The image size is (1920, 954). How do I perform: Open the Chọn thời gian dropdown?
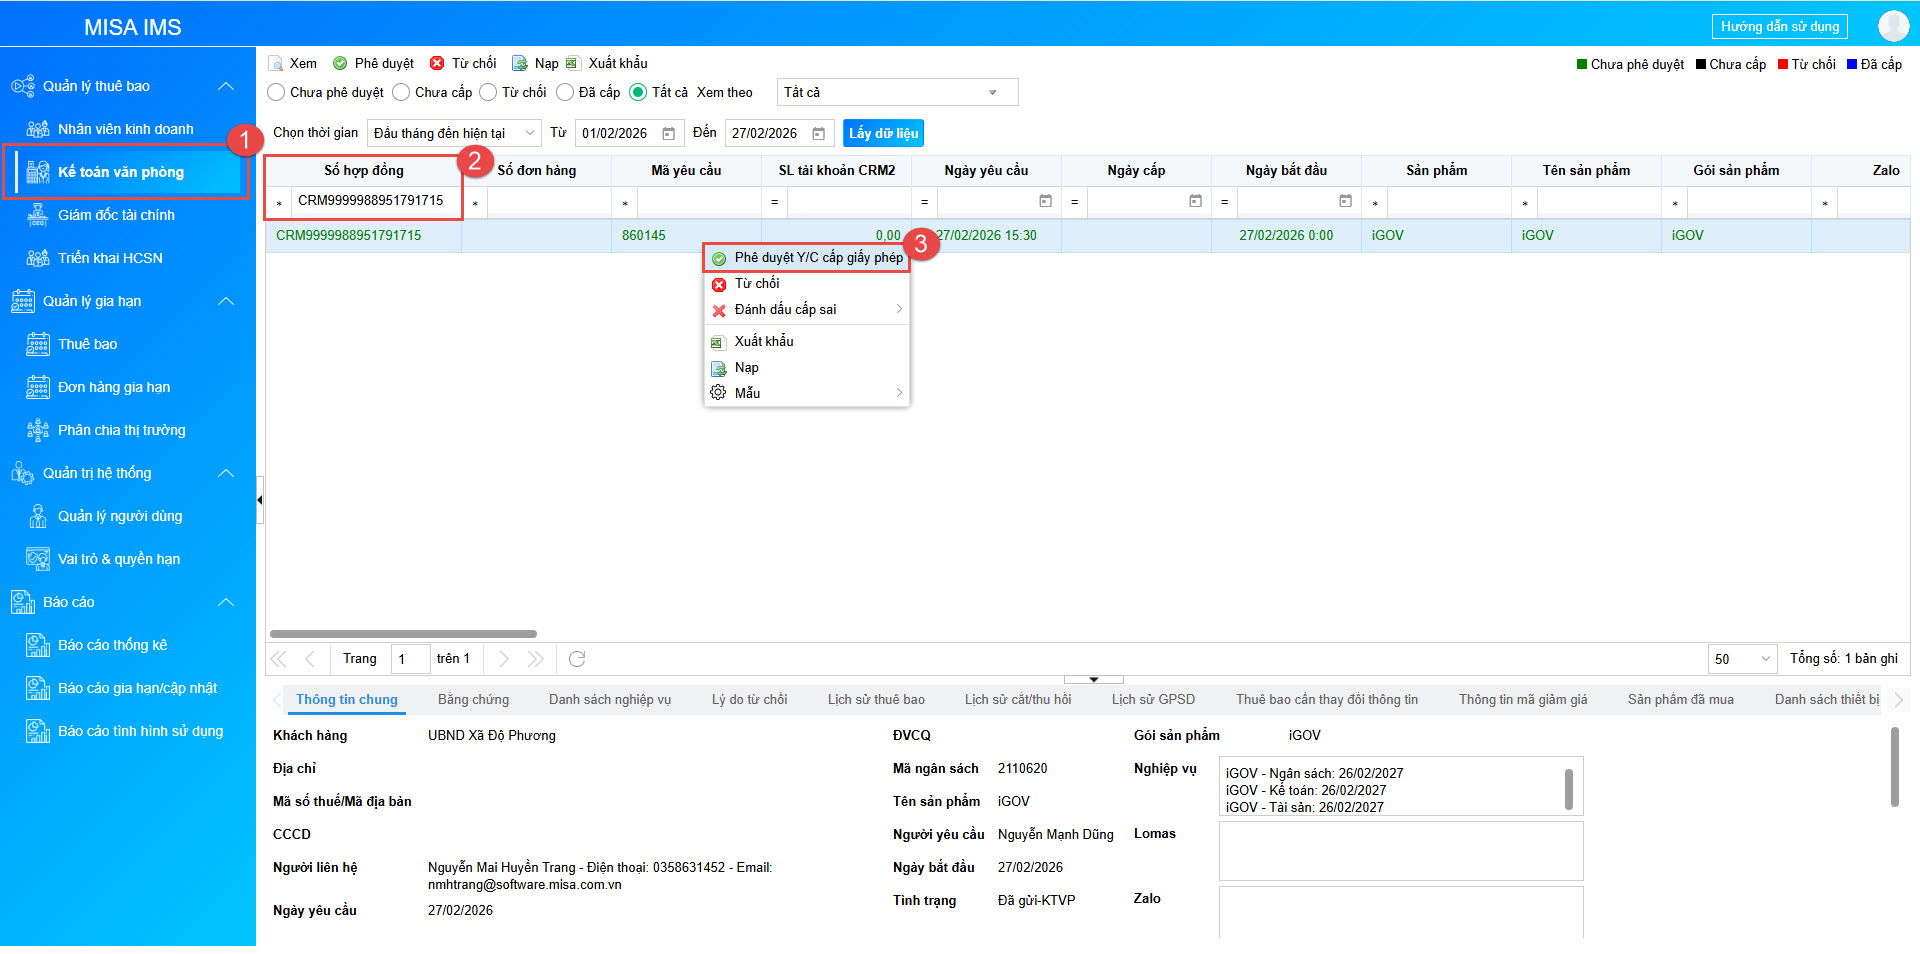(x=453, y=134)
